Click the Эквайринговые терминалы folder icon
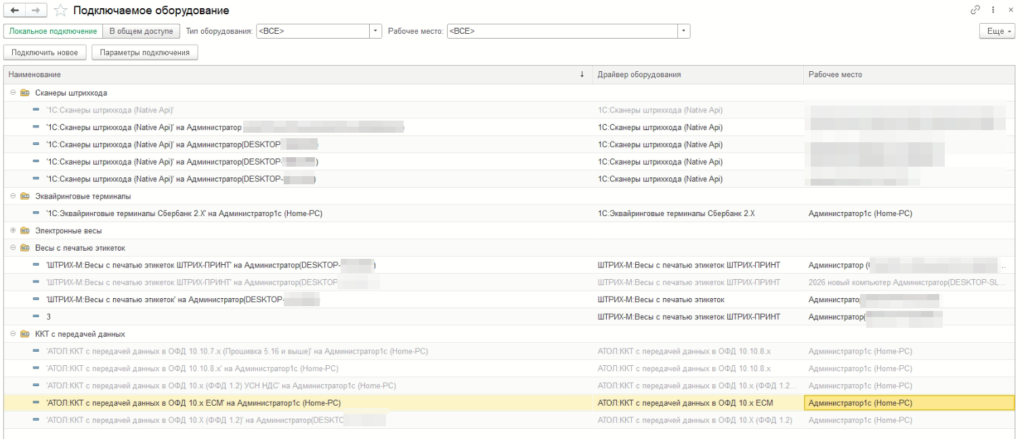 pyautogui.click(x=24, y=195)
